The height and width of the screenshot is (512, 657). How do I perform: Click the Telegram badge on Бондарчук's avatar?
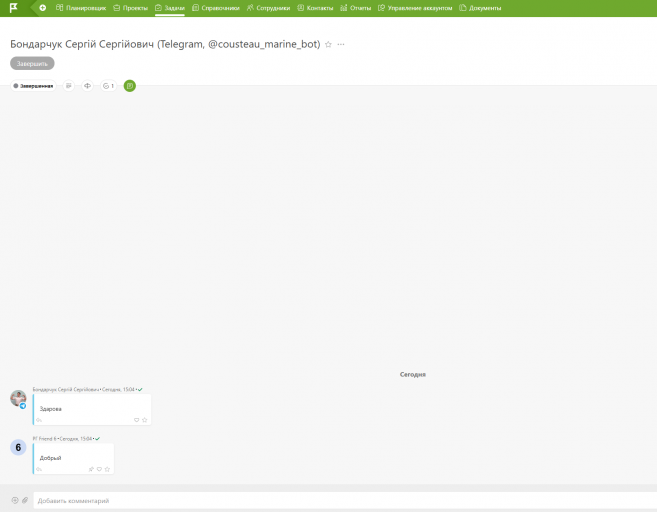tap(23, 406)
